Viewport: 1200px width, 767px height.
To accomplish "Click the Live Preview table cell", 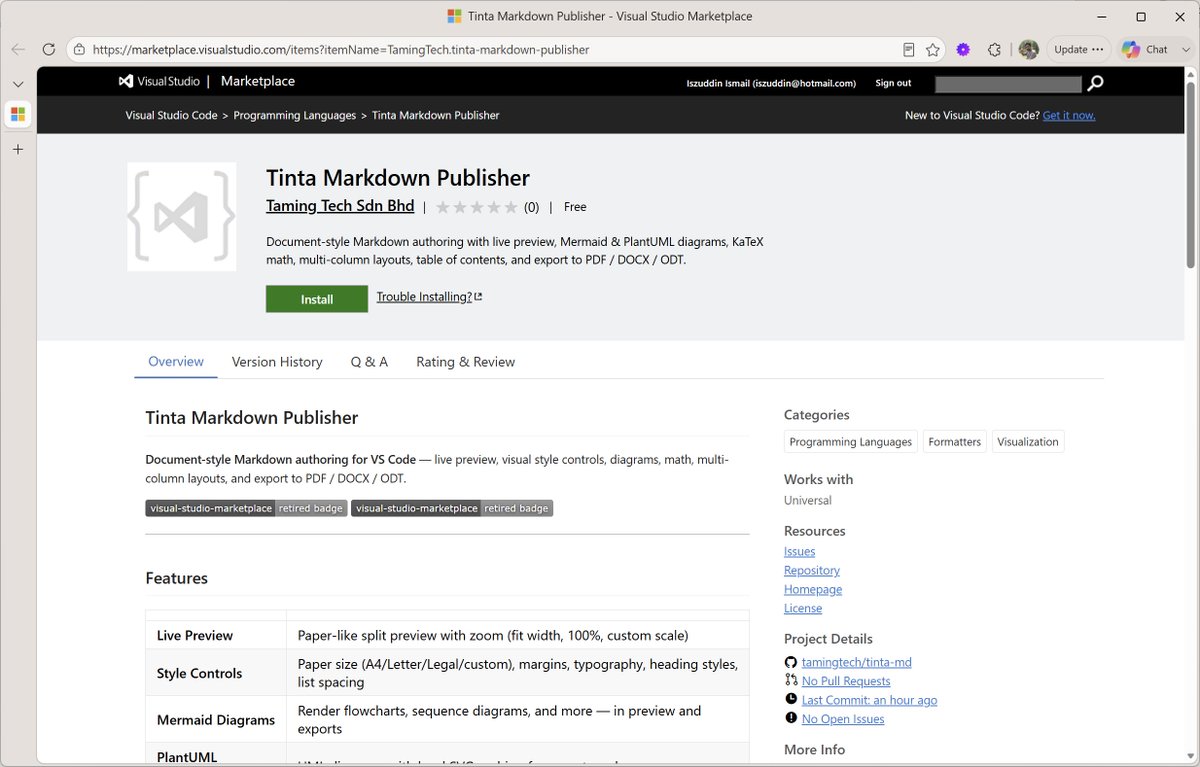I will tap(216, 635).
